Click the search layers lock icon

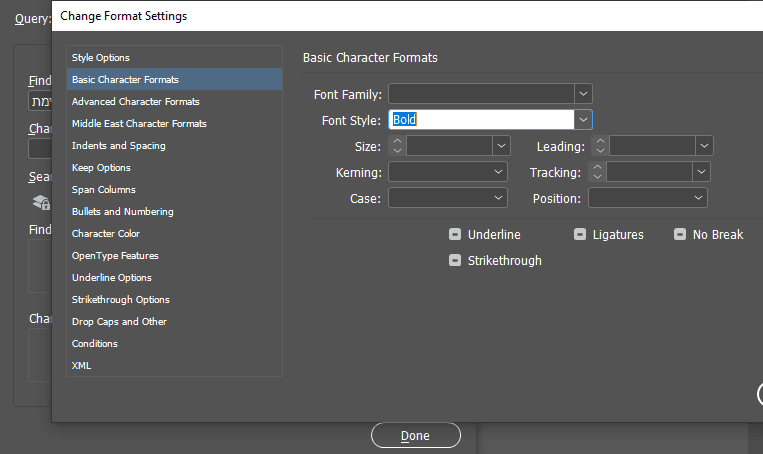[41, 203]
